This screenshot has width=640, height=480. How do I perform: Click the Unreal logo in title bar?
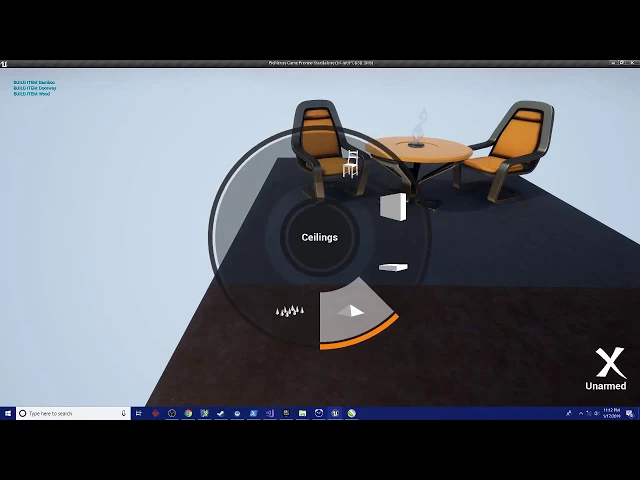pos(4,64)
